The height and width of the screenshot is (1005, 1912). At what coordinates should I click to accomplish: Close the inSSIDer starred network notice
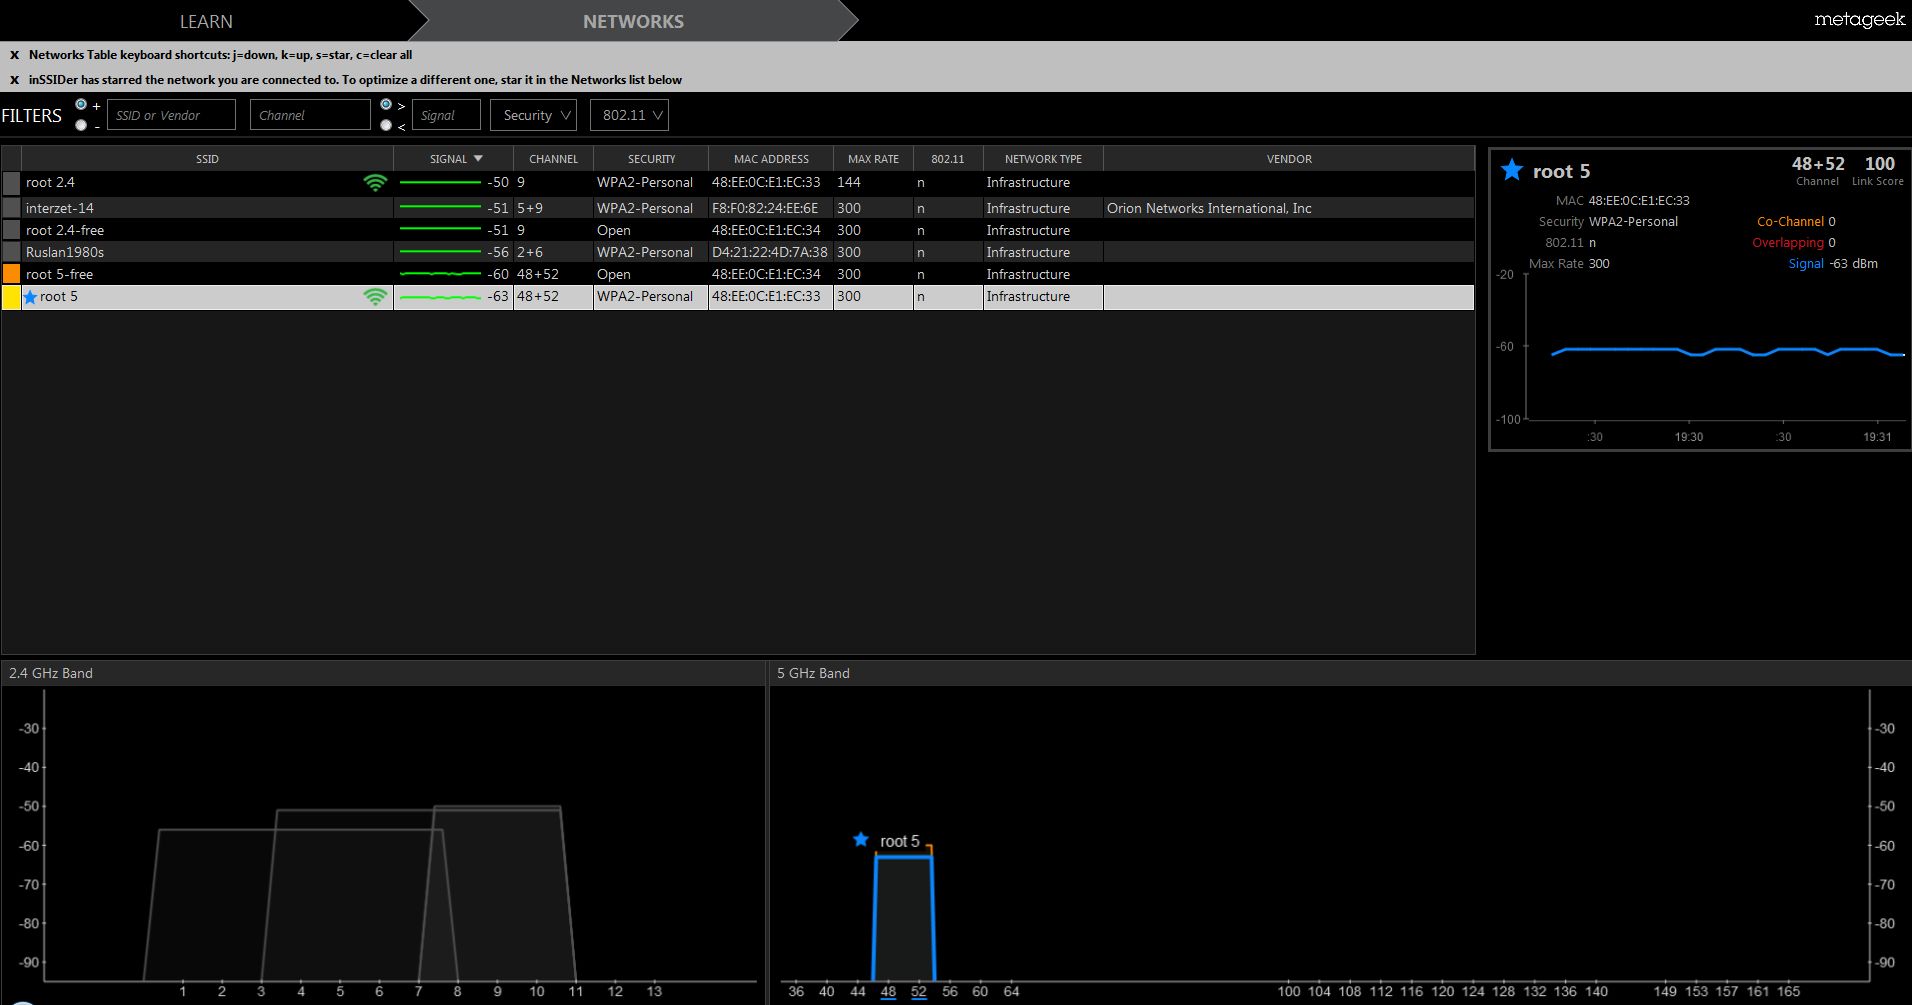coord(14,80)
